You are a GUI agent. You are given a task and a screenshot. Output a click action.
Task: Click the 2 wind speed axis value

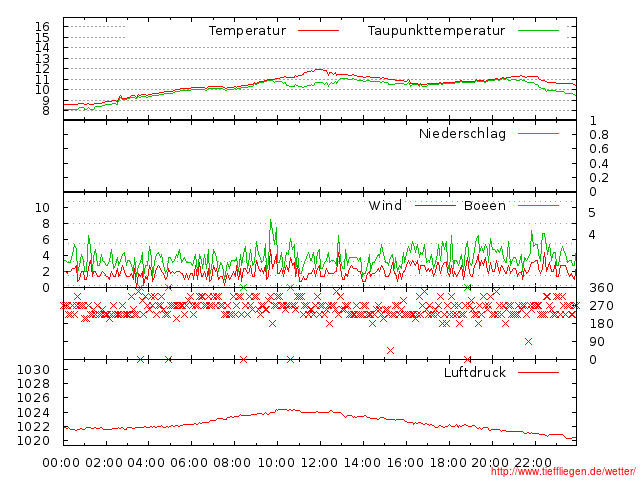[x=46, y=271]
